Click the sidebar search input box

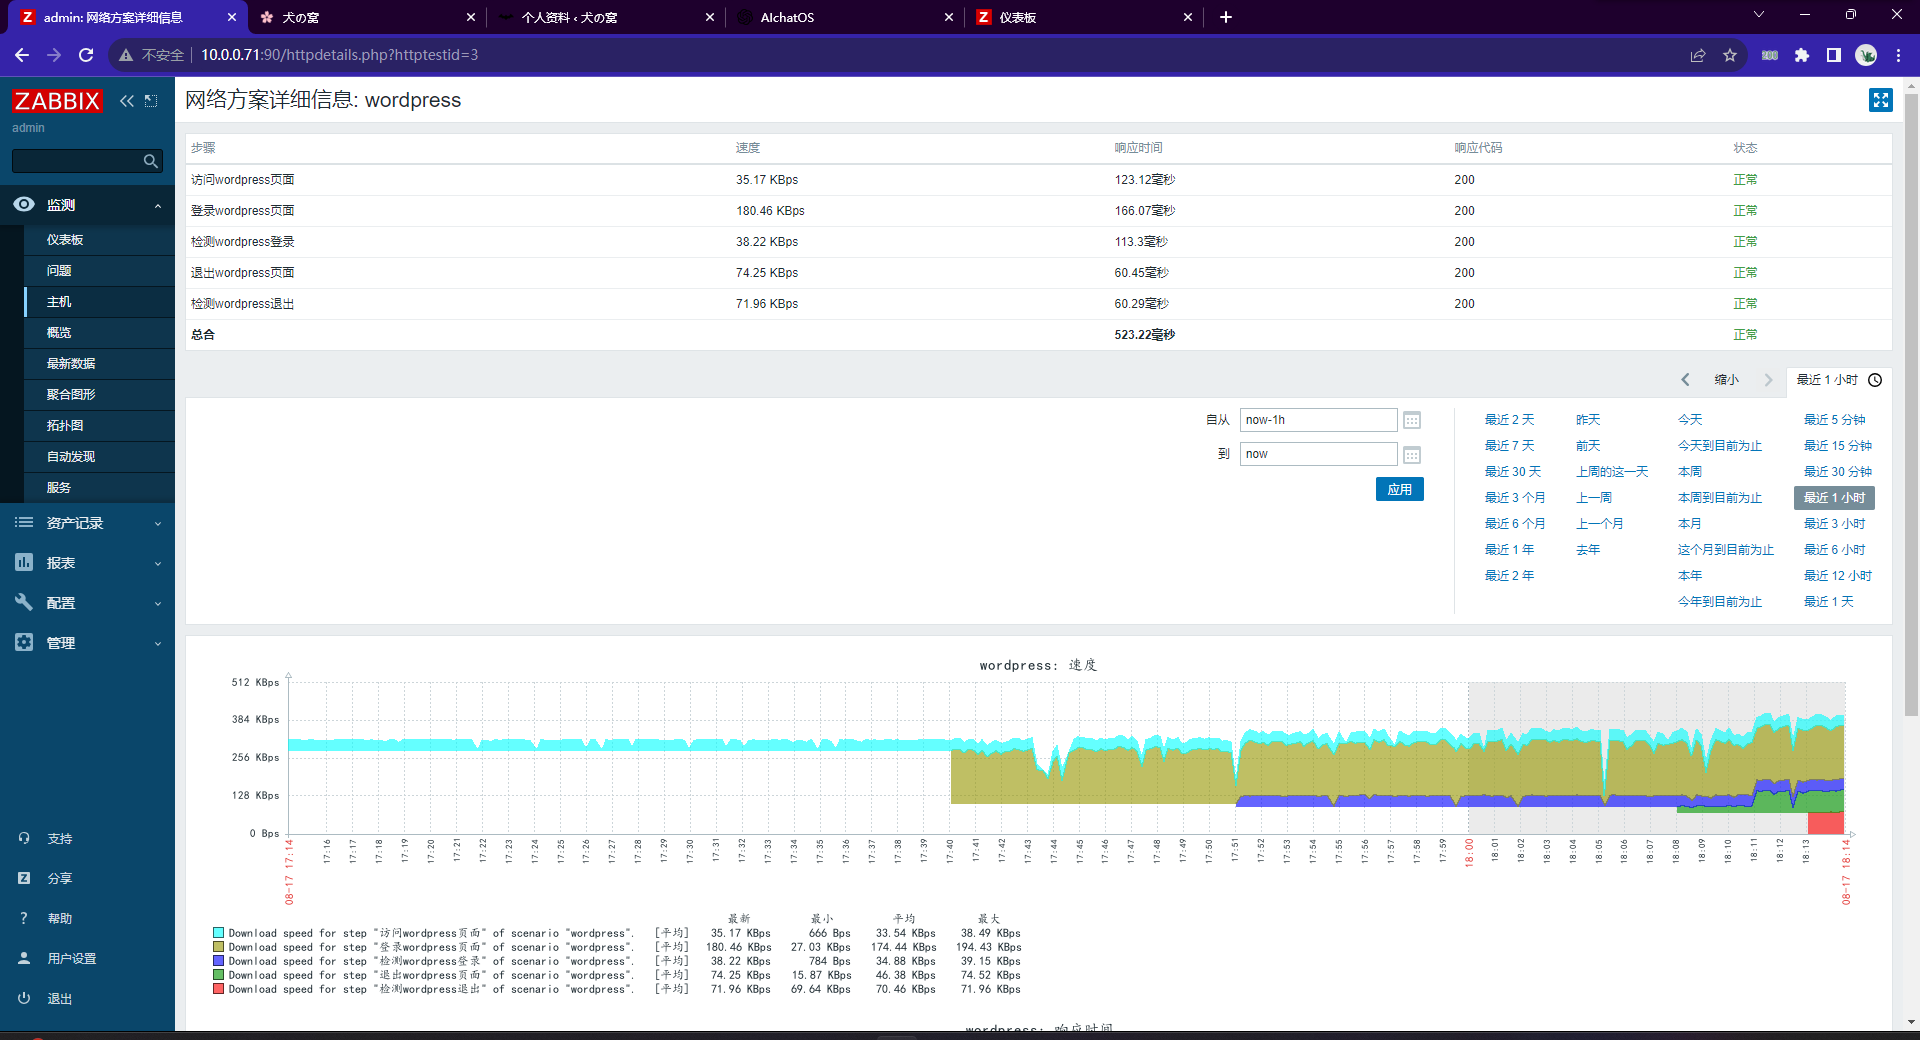click(76, 161)
